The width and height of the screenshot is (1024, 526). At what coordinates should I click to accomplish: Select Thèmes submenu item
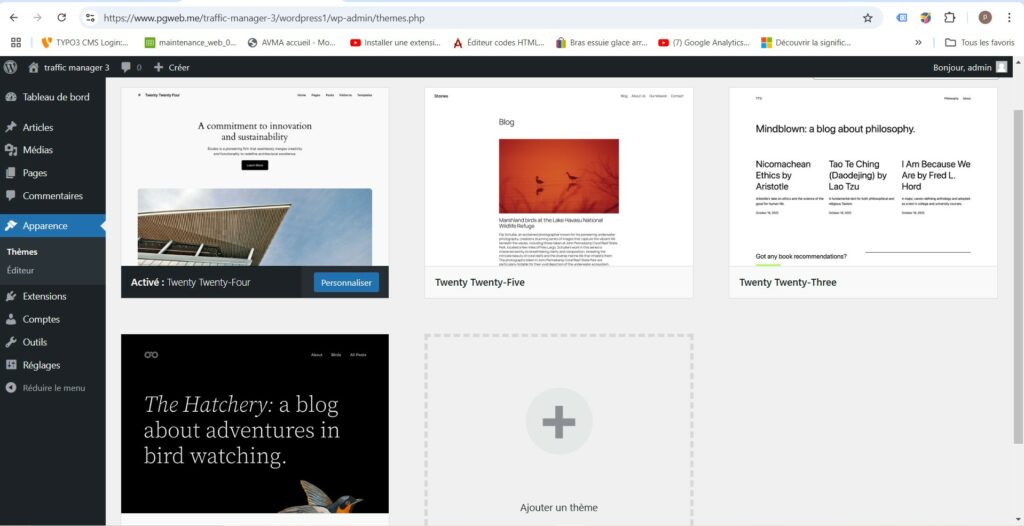[x=22, y=252]
